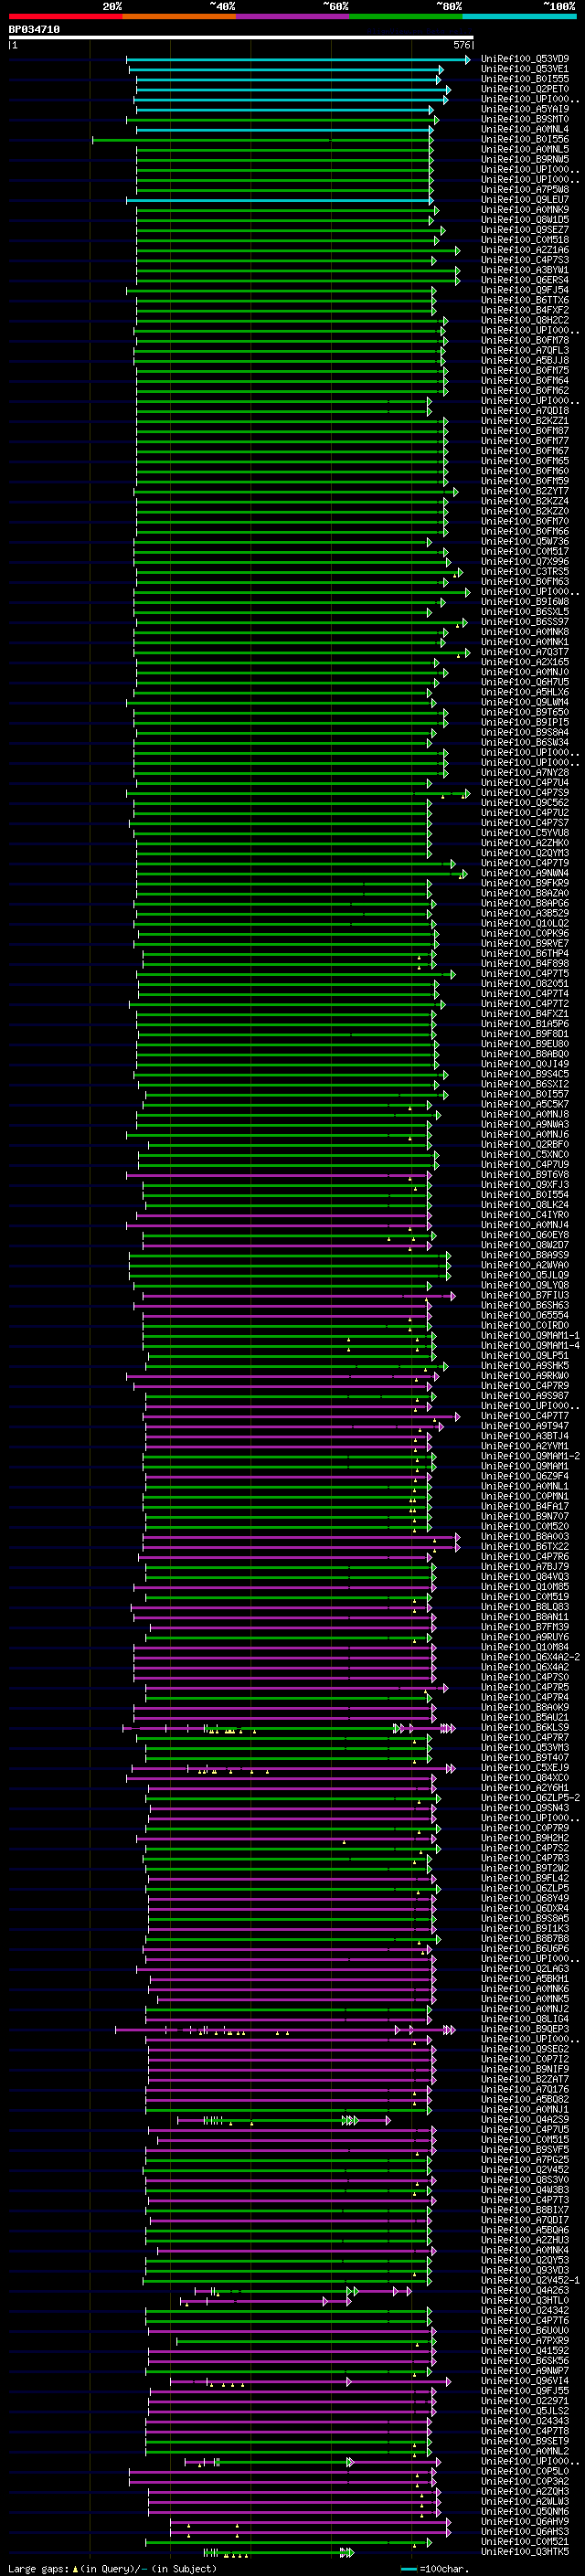Click the red ~20% identity legend segment

pyautogui.click(x=65, y=16)
